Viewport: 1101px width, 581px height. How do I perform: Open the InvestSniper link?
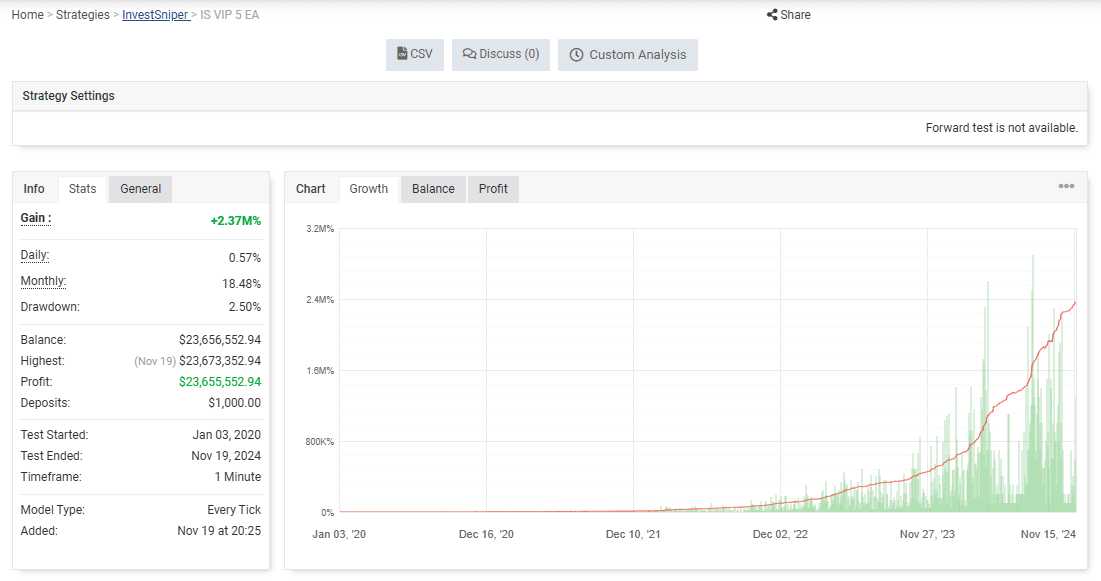[155, 15]
